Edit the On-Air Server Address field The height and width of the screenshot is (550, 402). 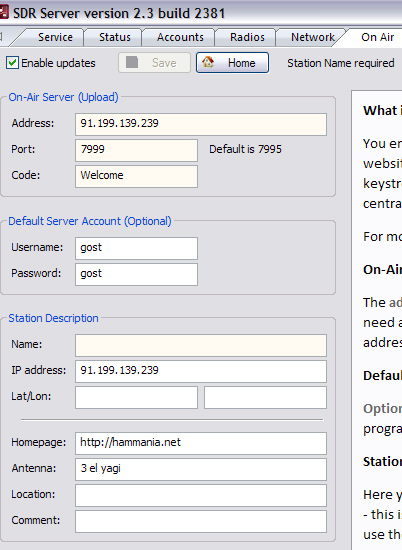point(201,124)
